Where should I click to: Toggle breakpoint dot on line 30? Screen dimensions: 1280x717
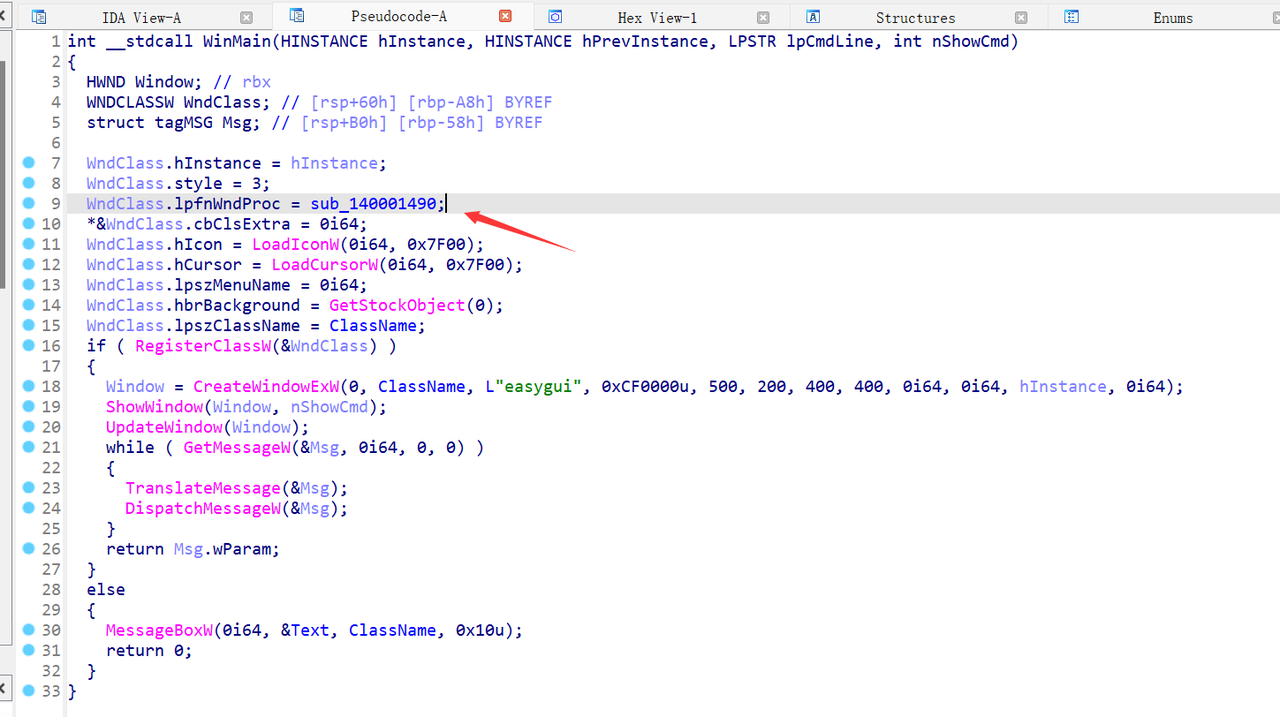[28, 630]
